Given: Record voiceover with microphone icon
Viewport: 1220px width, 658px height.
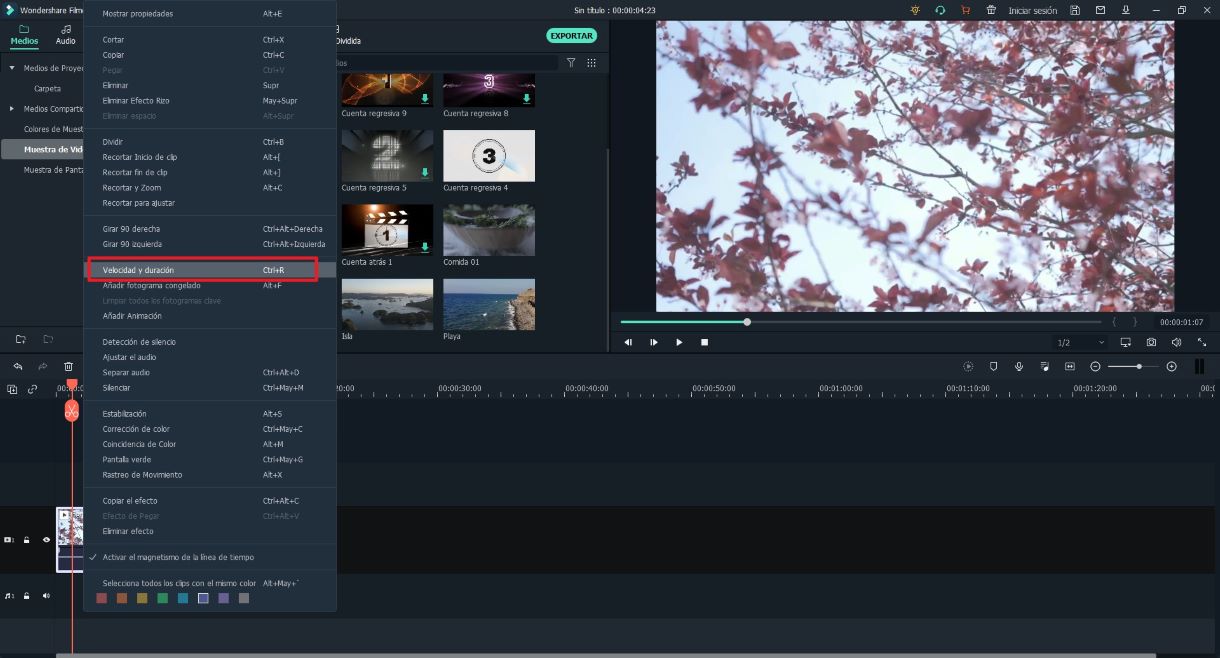Looking at the screenshot, I should coord(1019,367).
